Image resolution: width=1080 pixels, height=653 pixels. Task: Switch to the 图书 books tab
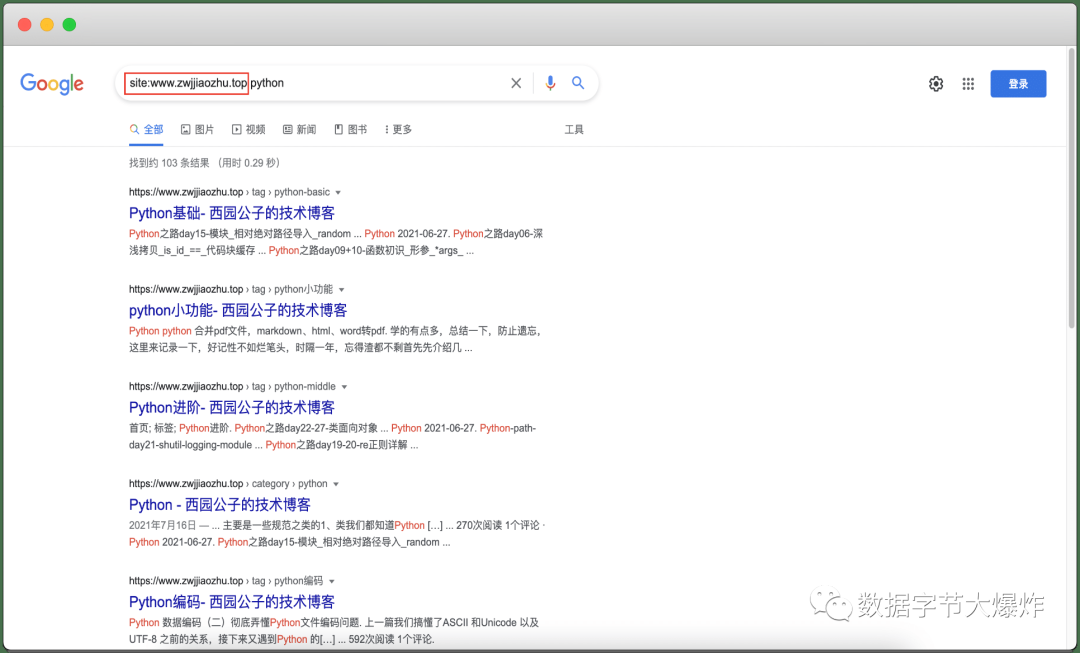point(350,129)
